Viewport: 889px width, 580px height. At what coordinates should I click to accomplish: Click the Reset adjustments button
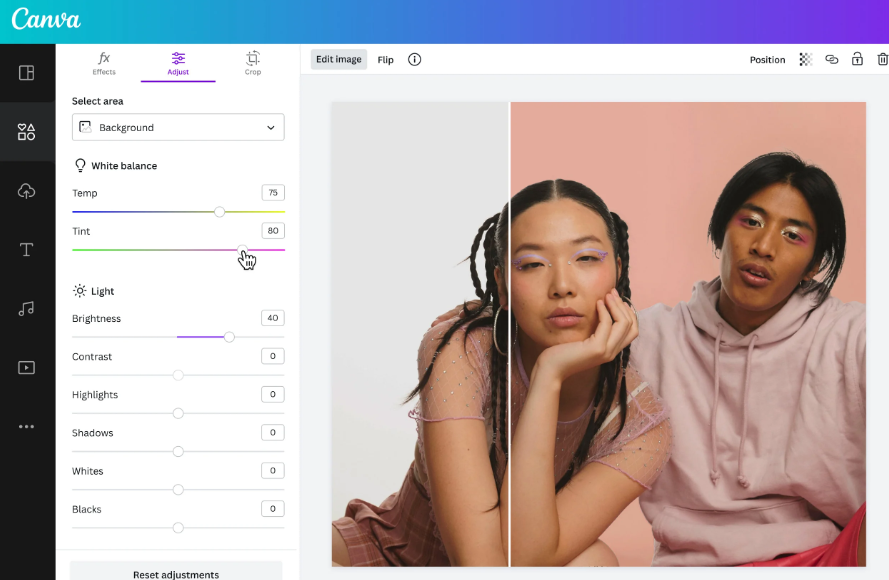(x=177, y=573)
